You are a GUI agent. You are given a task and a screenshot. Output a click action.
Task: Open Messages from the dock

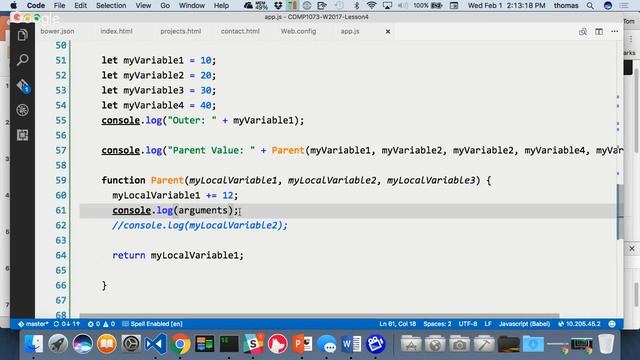(x=327, y=344)
